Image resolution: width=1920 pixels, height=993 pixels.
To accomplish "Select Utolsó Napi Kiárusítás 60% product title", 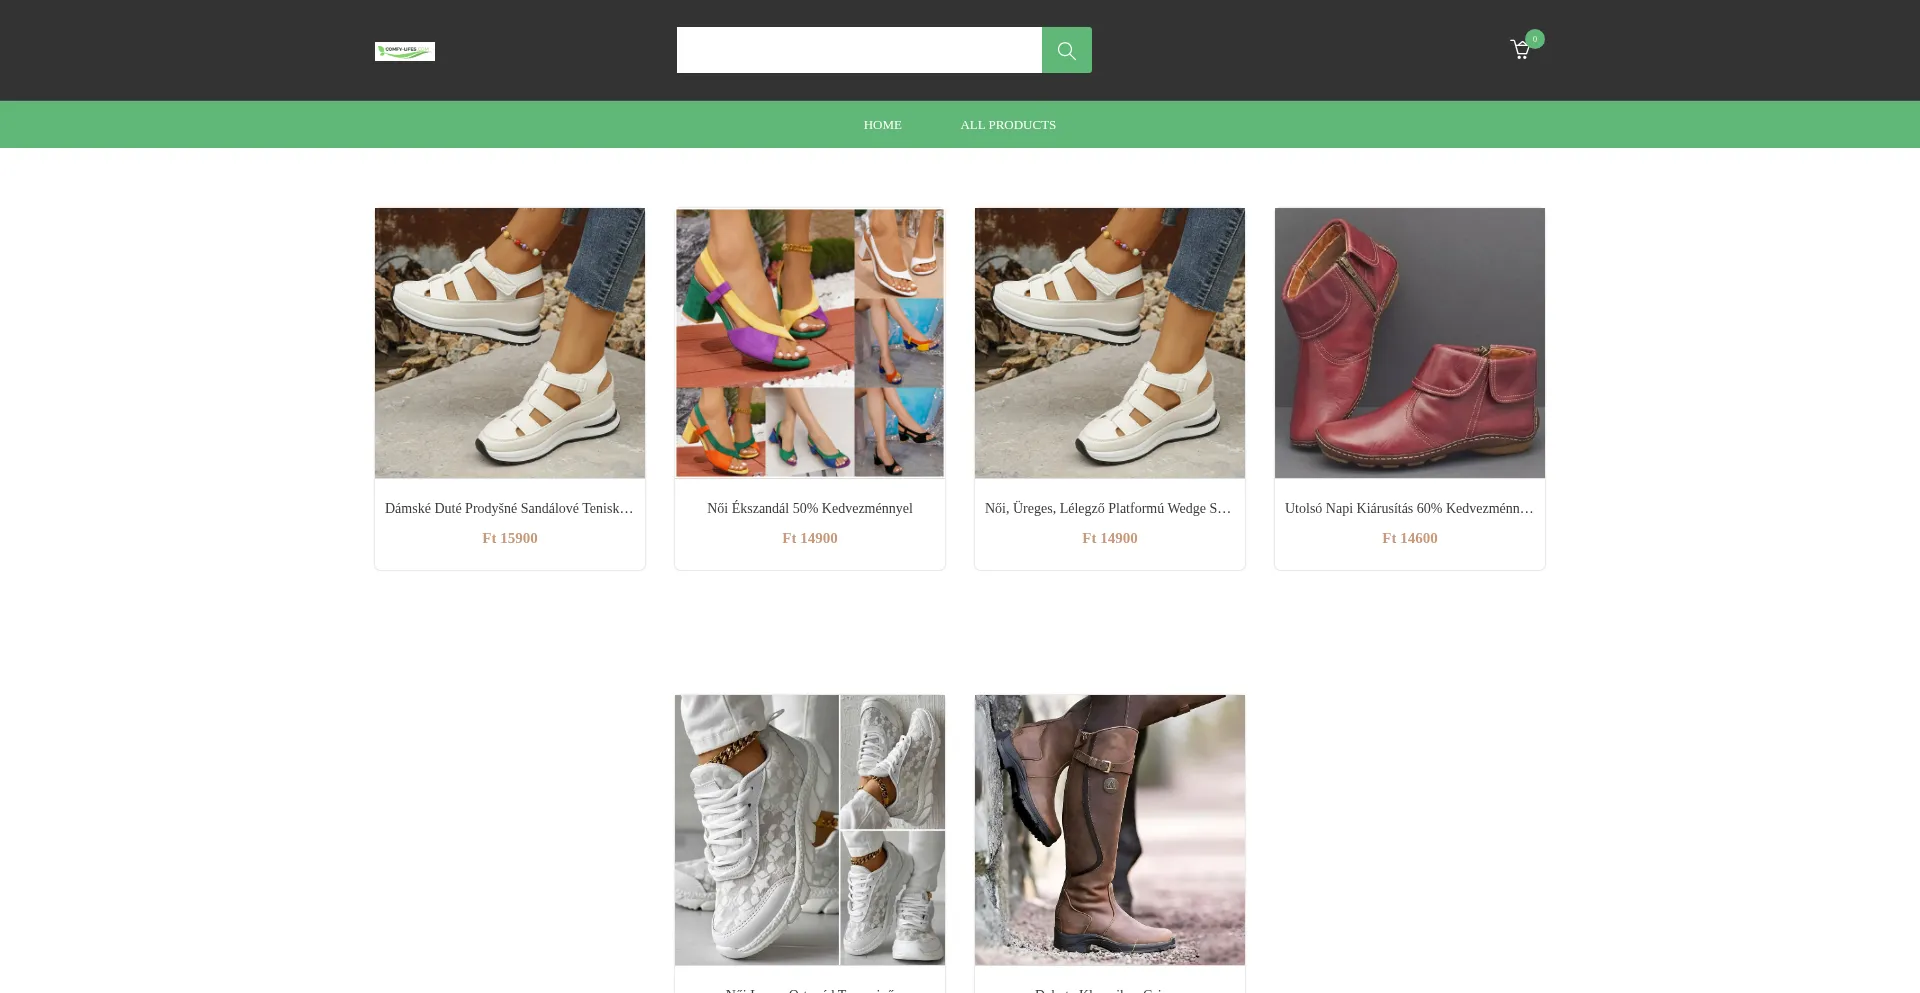I will pos(1408,508).
